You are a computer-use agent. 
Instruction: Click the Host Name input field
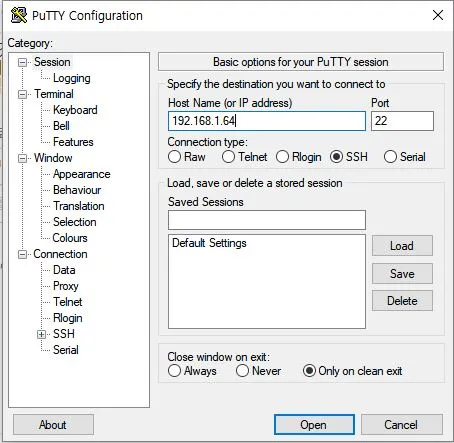tap(267, 121)
